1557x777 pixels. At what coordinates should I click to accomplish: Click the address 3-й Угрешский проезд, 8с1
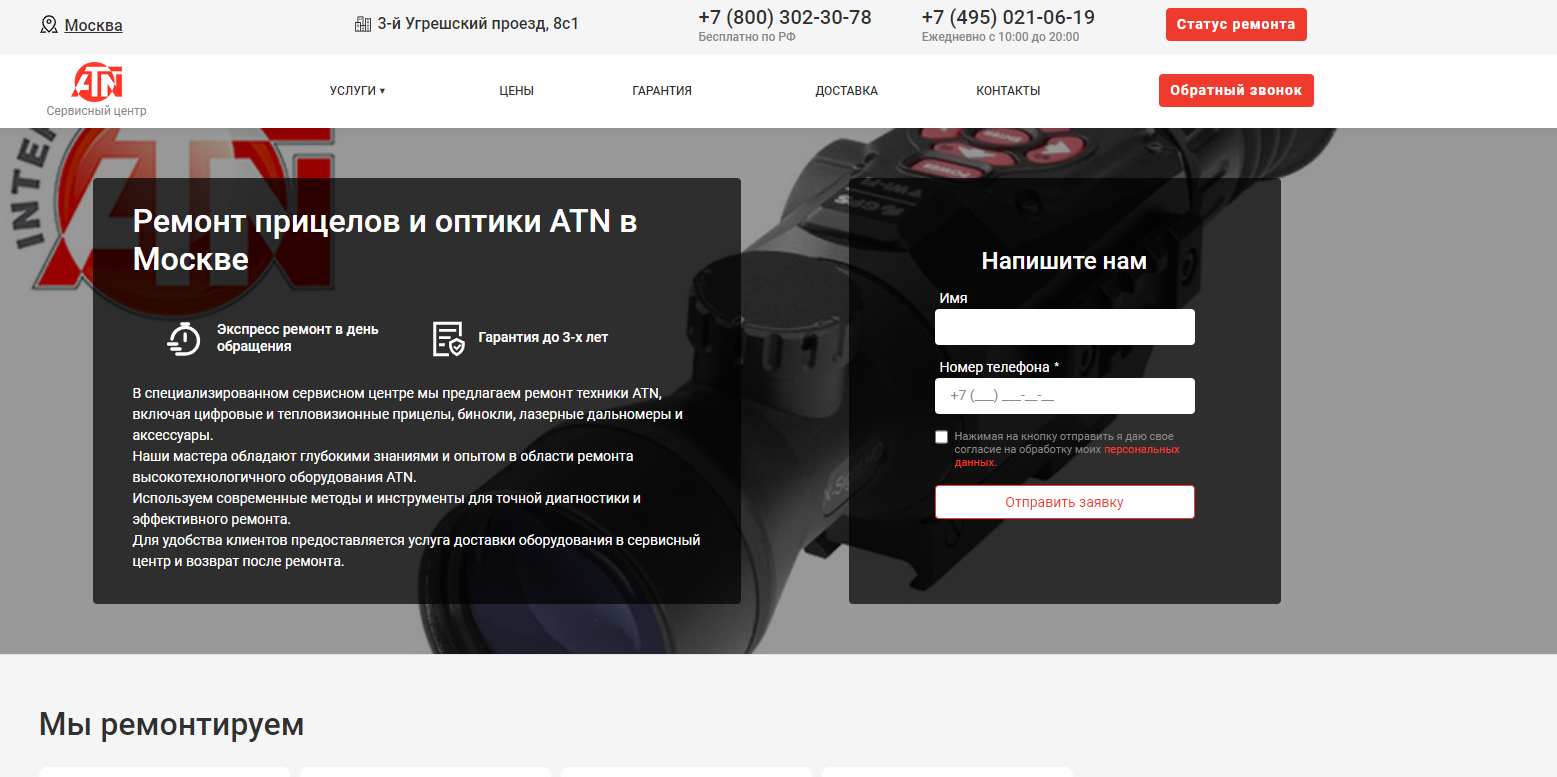pyautogui.click(x=478, y=23)
